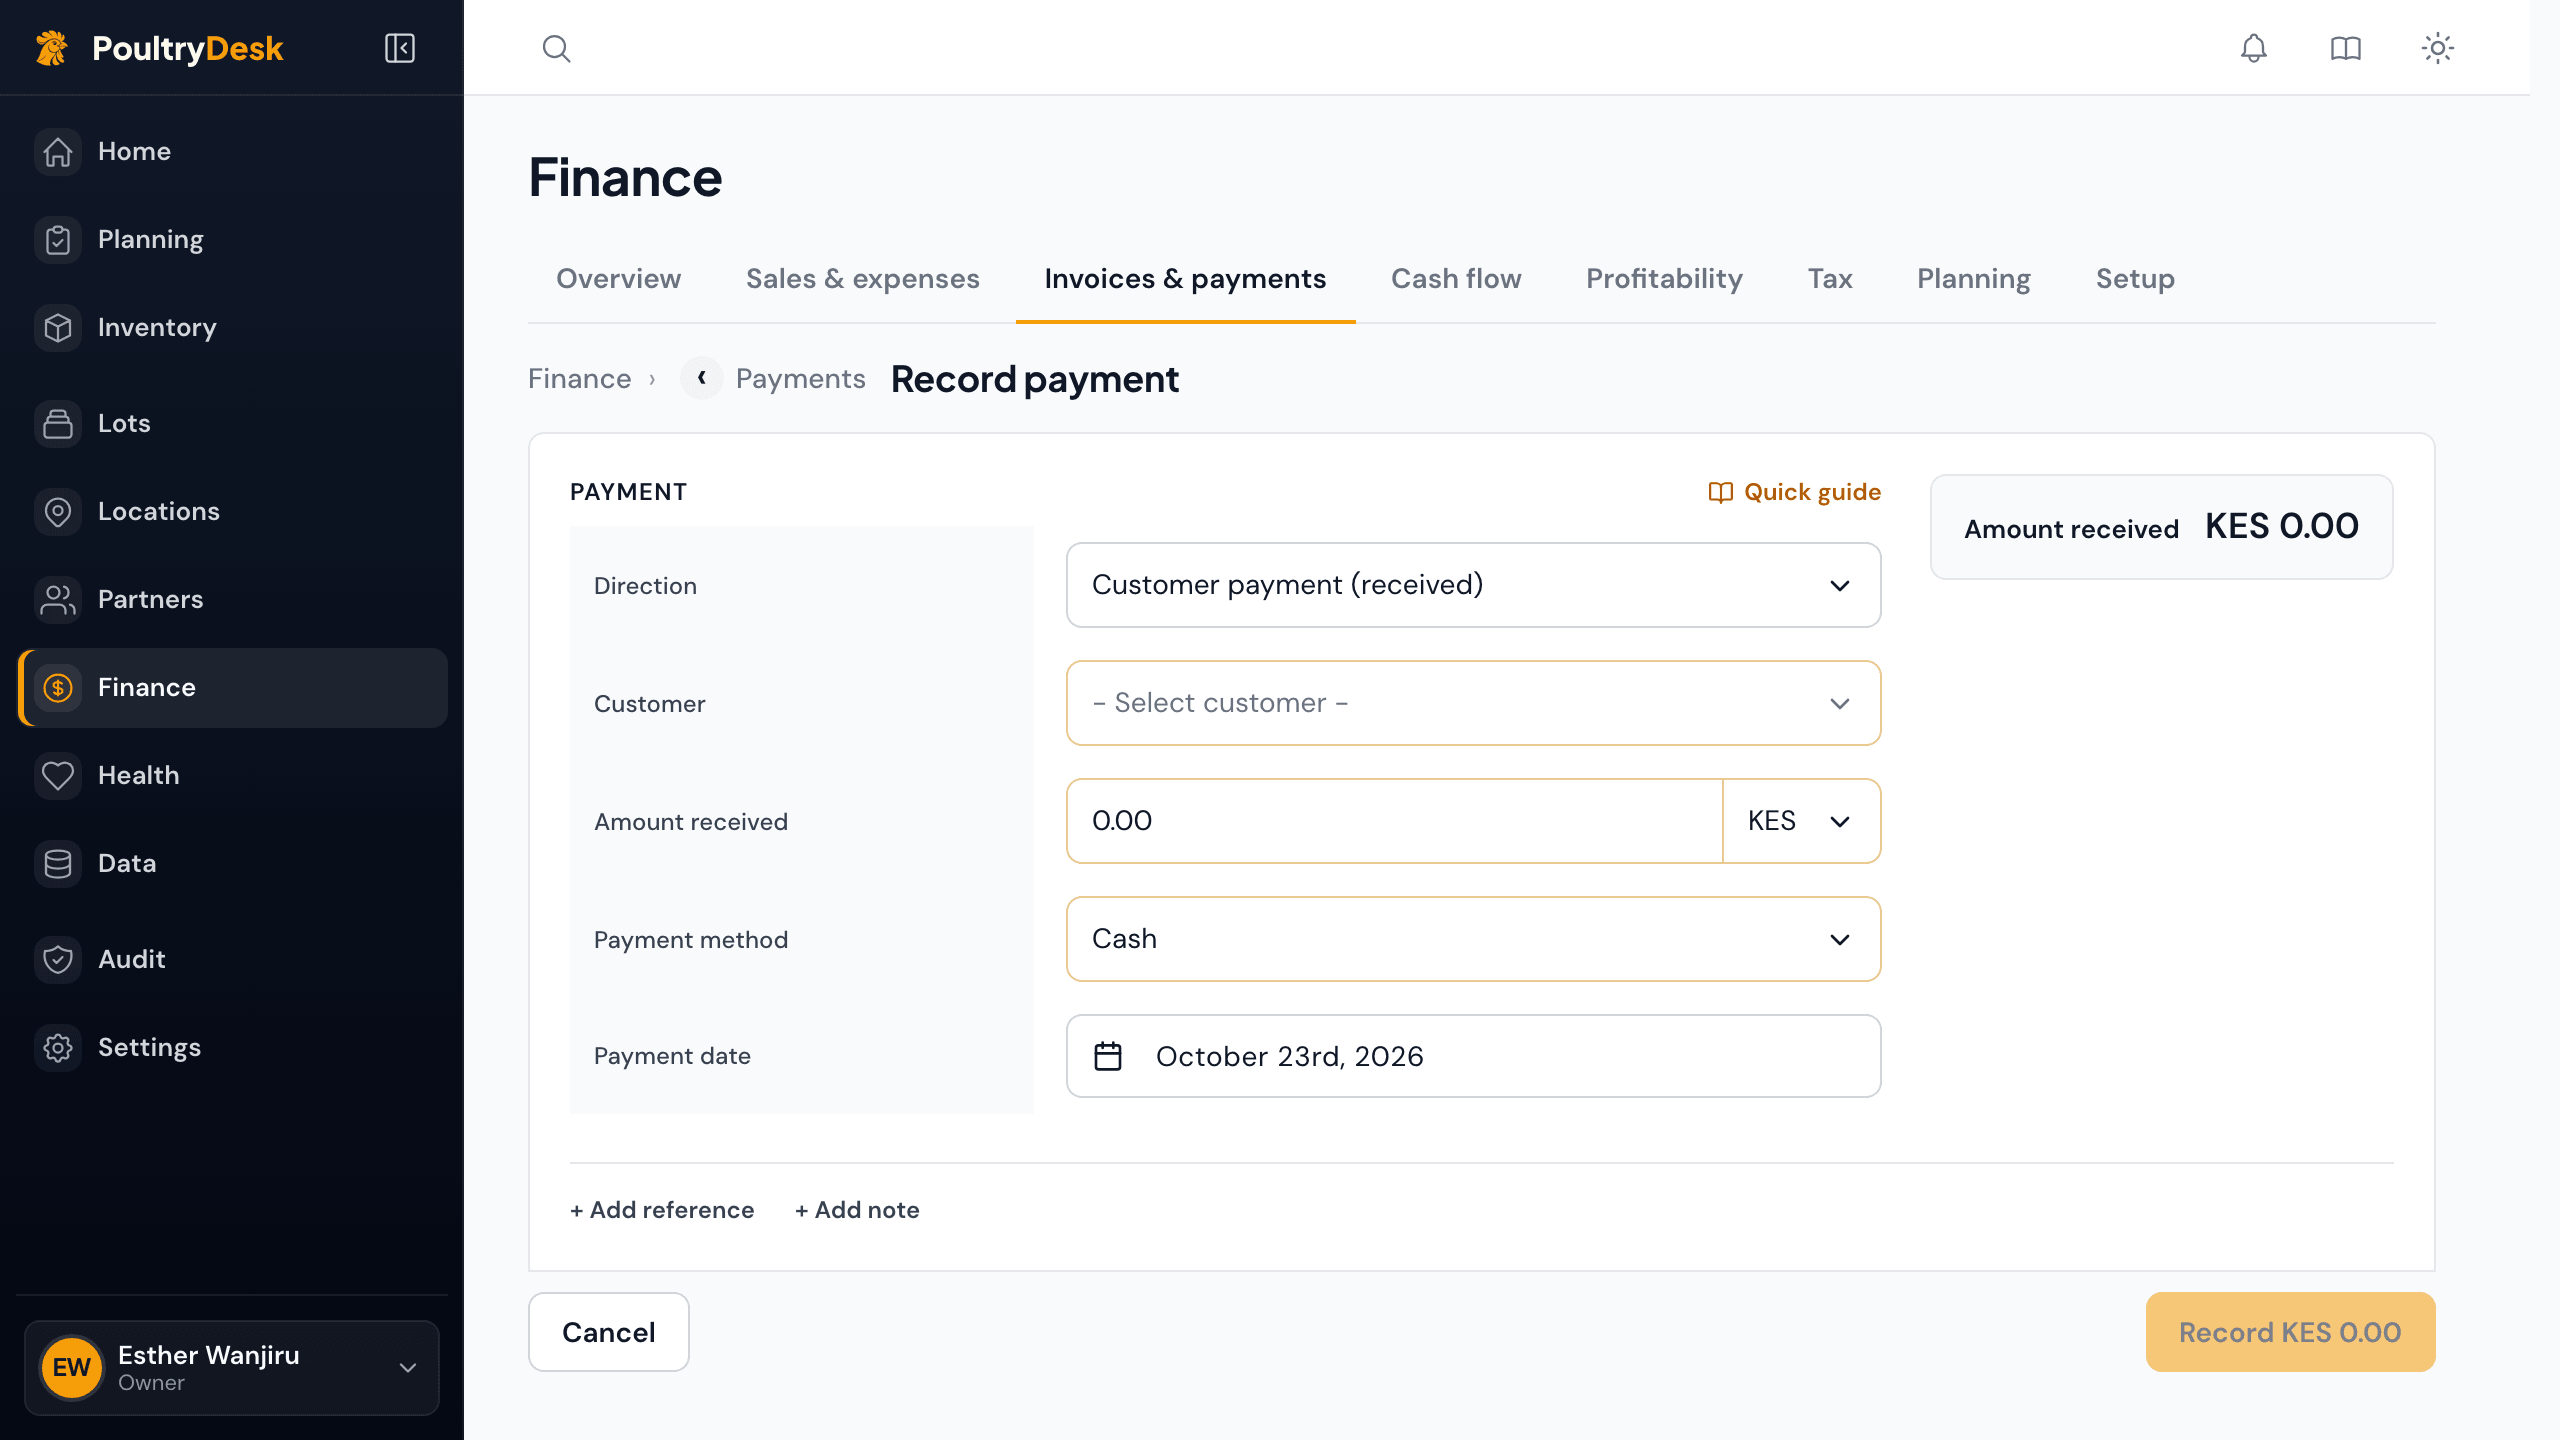Click the Inventory box icon

coord(58,328)
